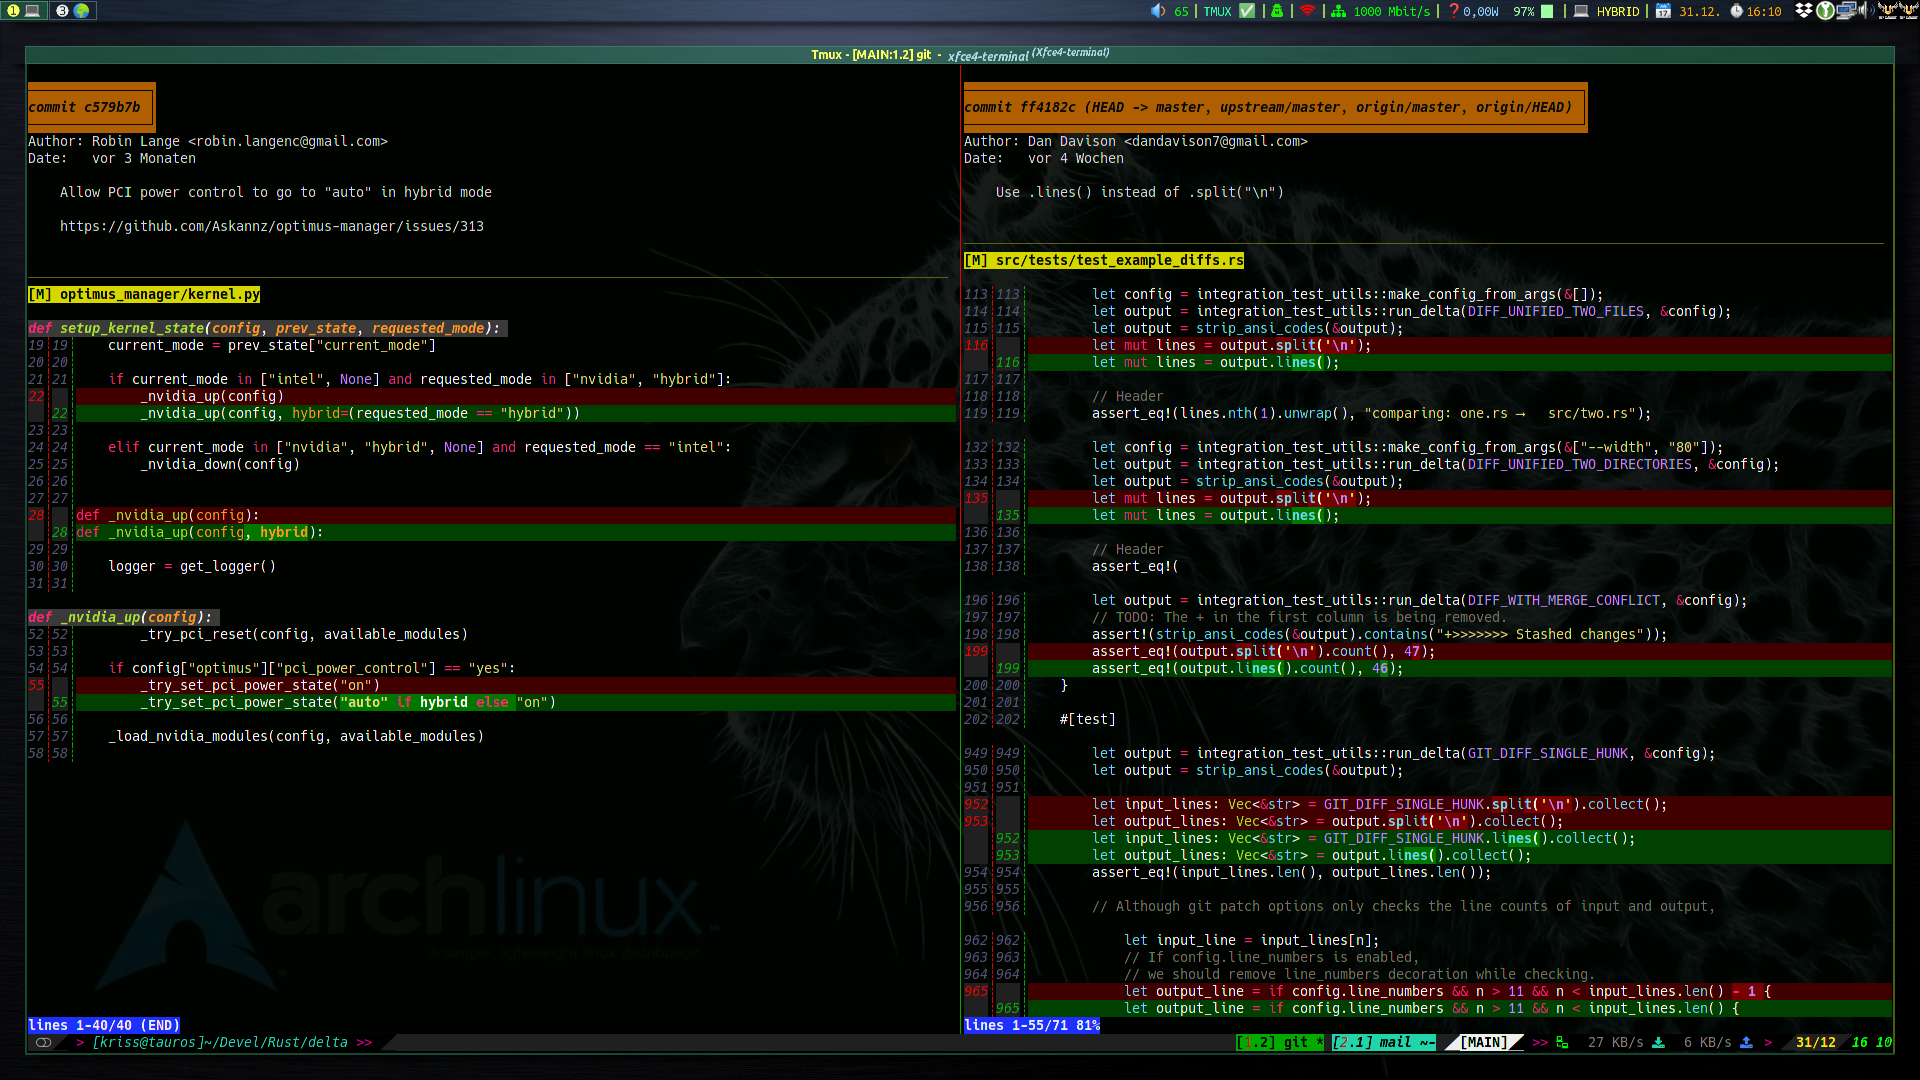
Task: Click the network icon showing 1000 Mbit/s
Action: (1339, 11)
